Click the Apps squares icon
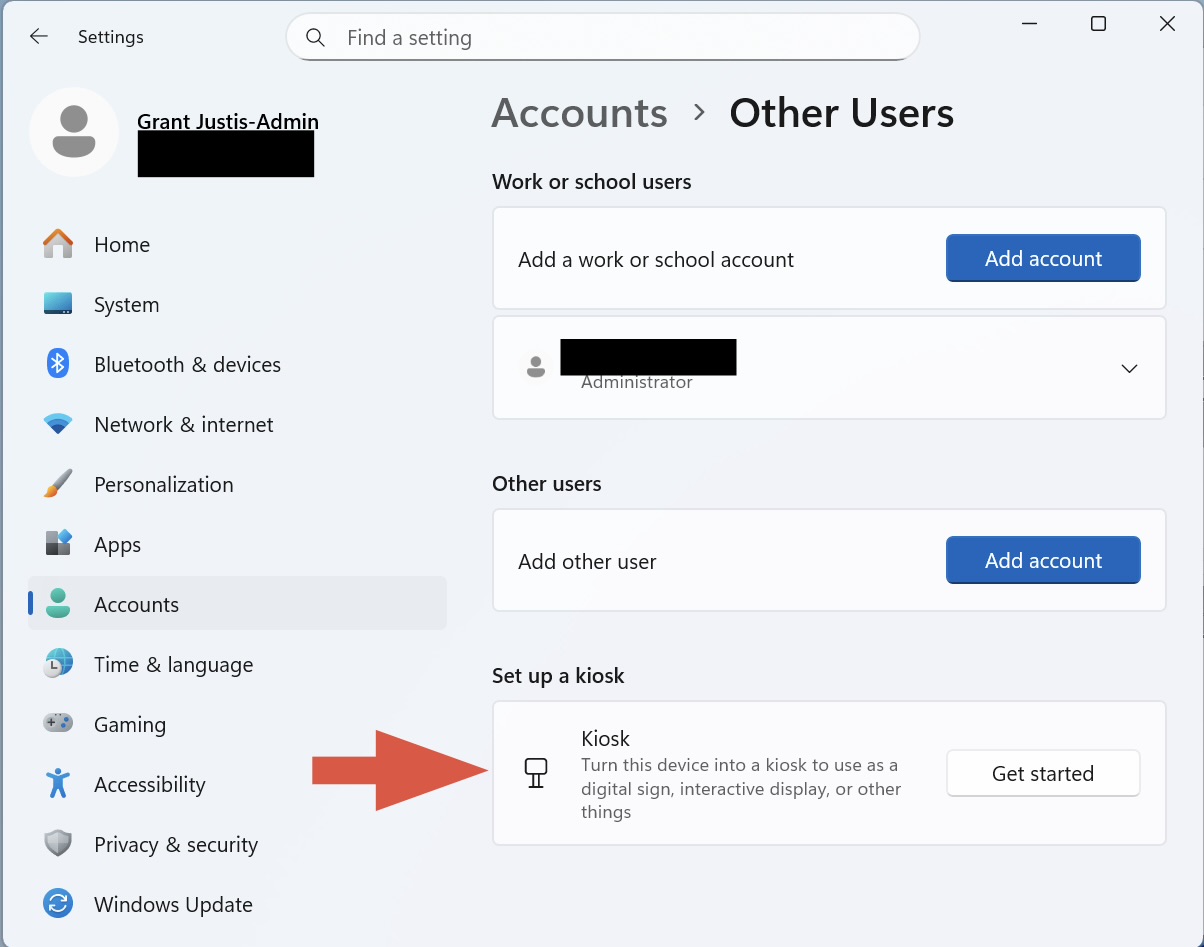 coord(58,544)
